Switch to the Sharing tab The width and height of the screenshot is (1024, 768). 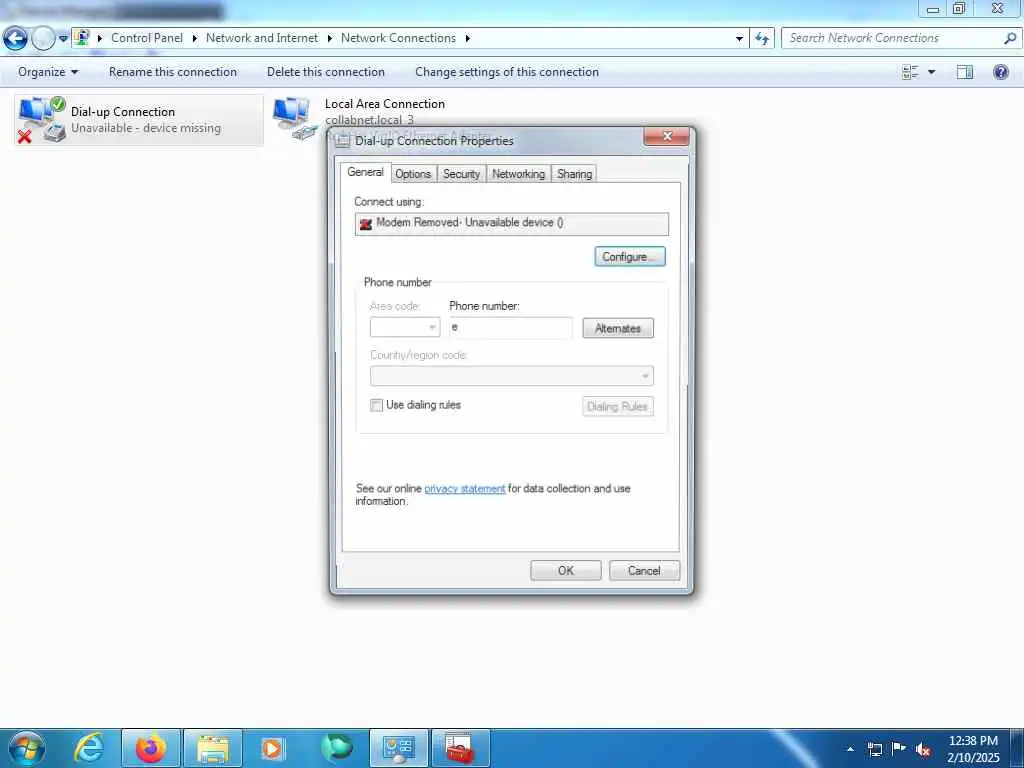[575, 174]
